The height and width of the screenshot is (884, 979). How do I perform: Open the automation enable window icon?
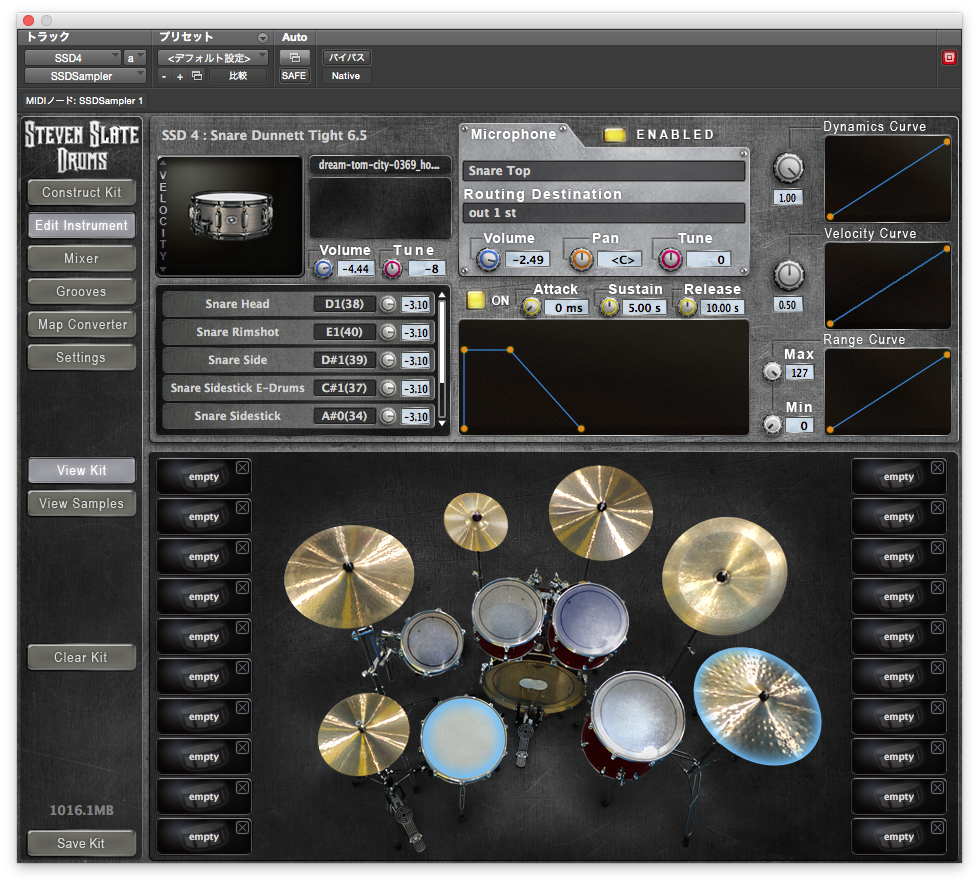click(x=295, y=57)
